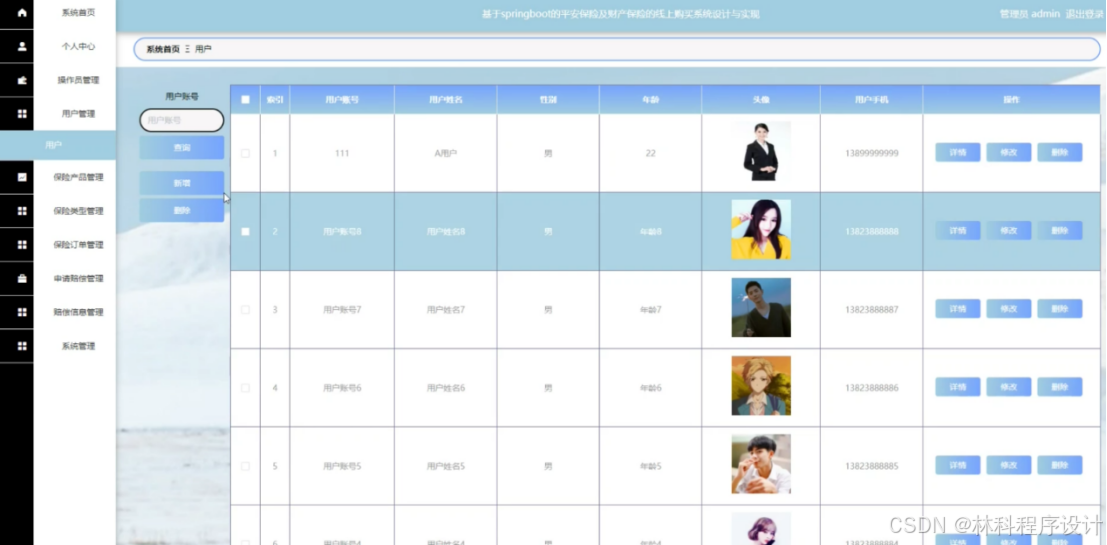Image resolution: width=1107 pixels, height=545 pixels.
Task: Click the 用户账号 column header
Action: coord(342,100)
